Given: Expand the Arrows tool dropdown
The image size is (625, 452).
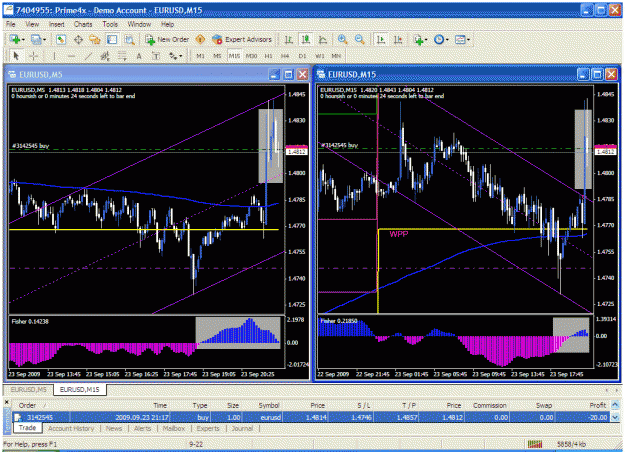Looking at the screenshot, I should point(181,56).
